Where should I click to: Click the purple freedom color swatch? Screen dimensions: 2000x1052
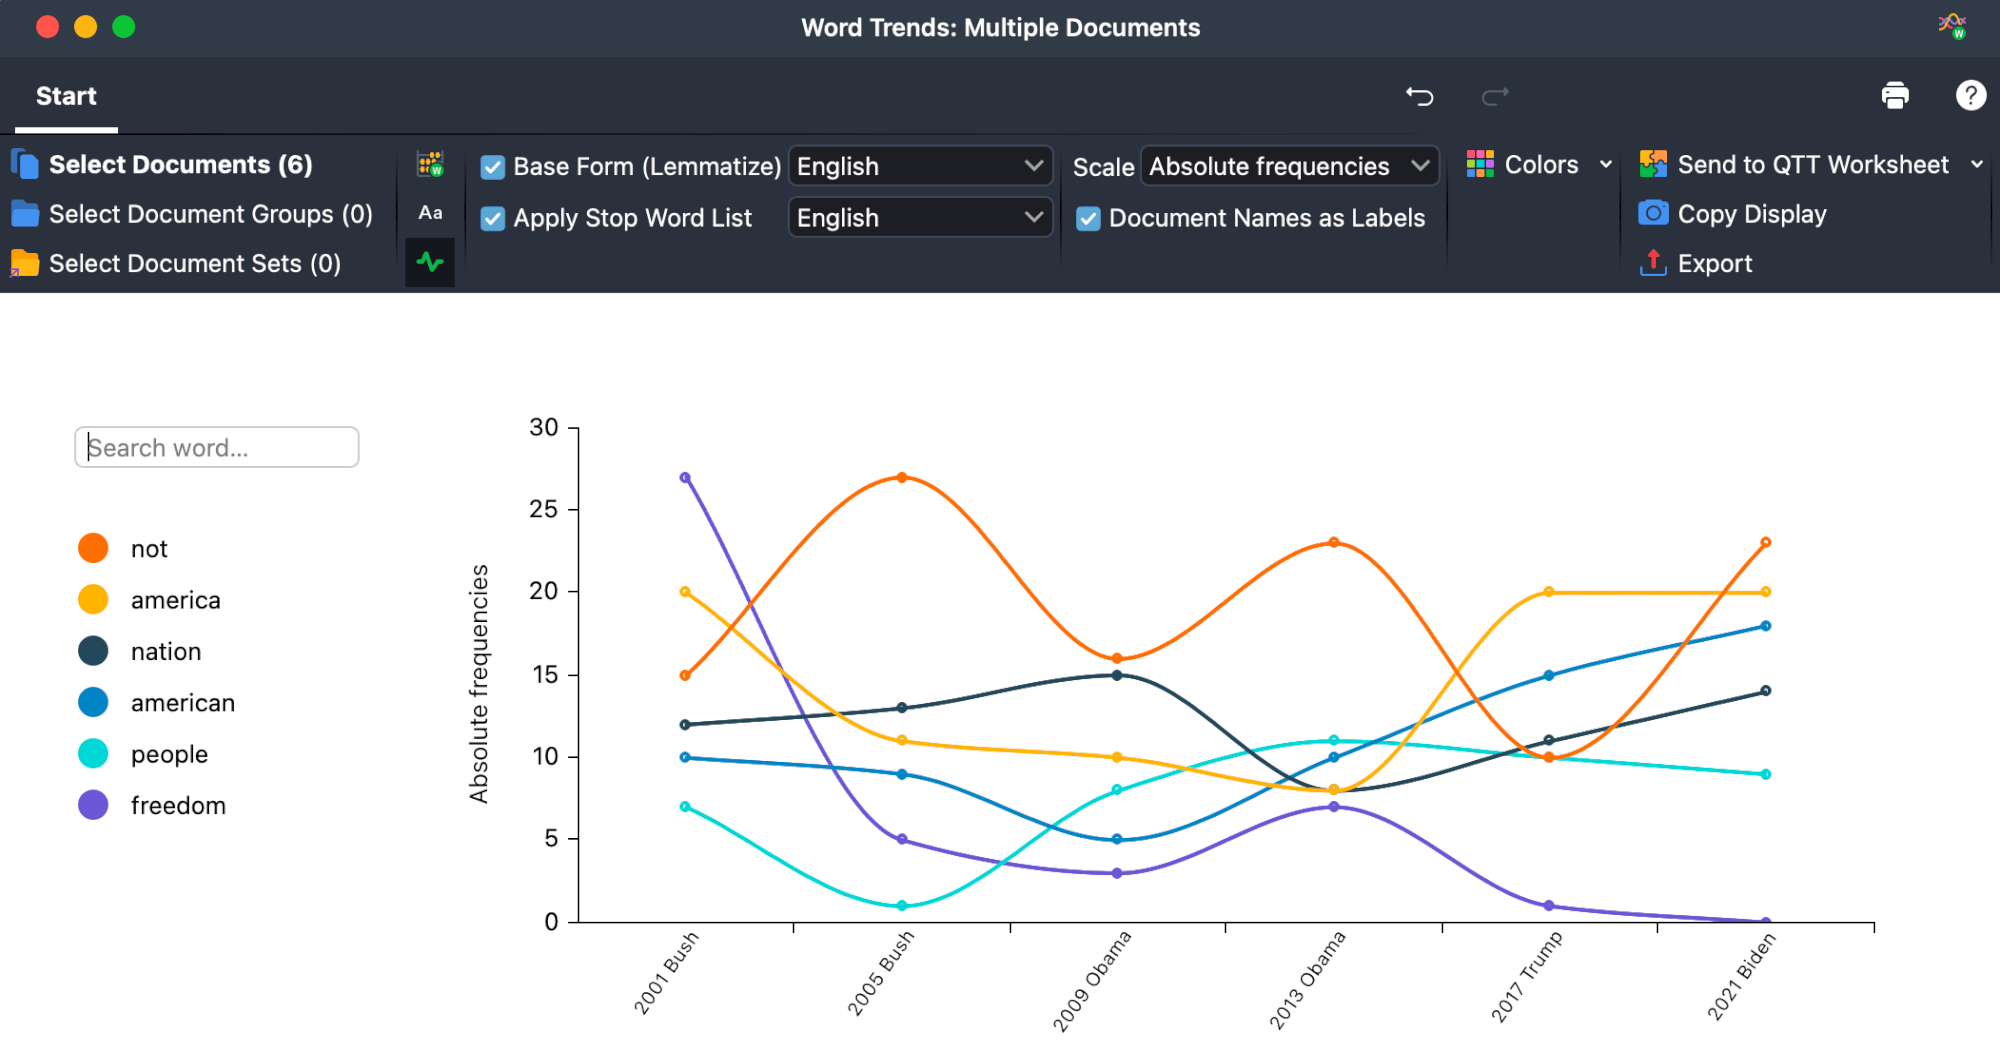[93, 805]
